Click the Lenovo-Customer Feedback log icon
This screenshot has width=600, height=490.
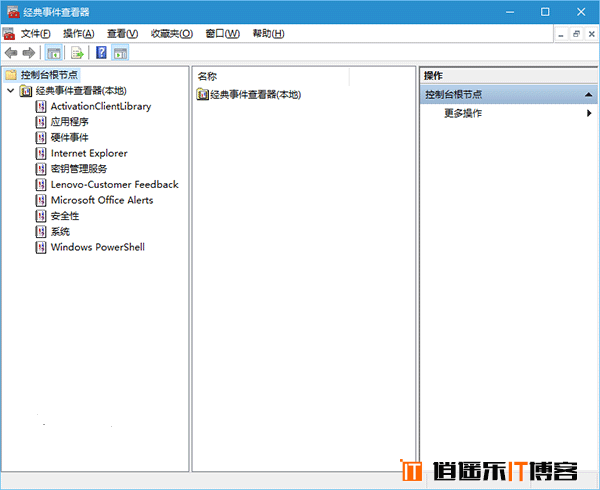point(41,185)
